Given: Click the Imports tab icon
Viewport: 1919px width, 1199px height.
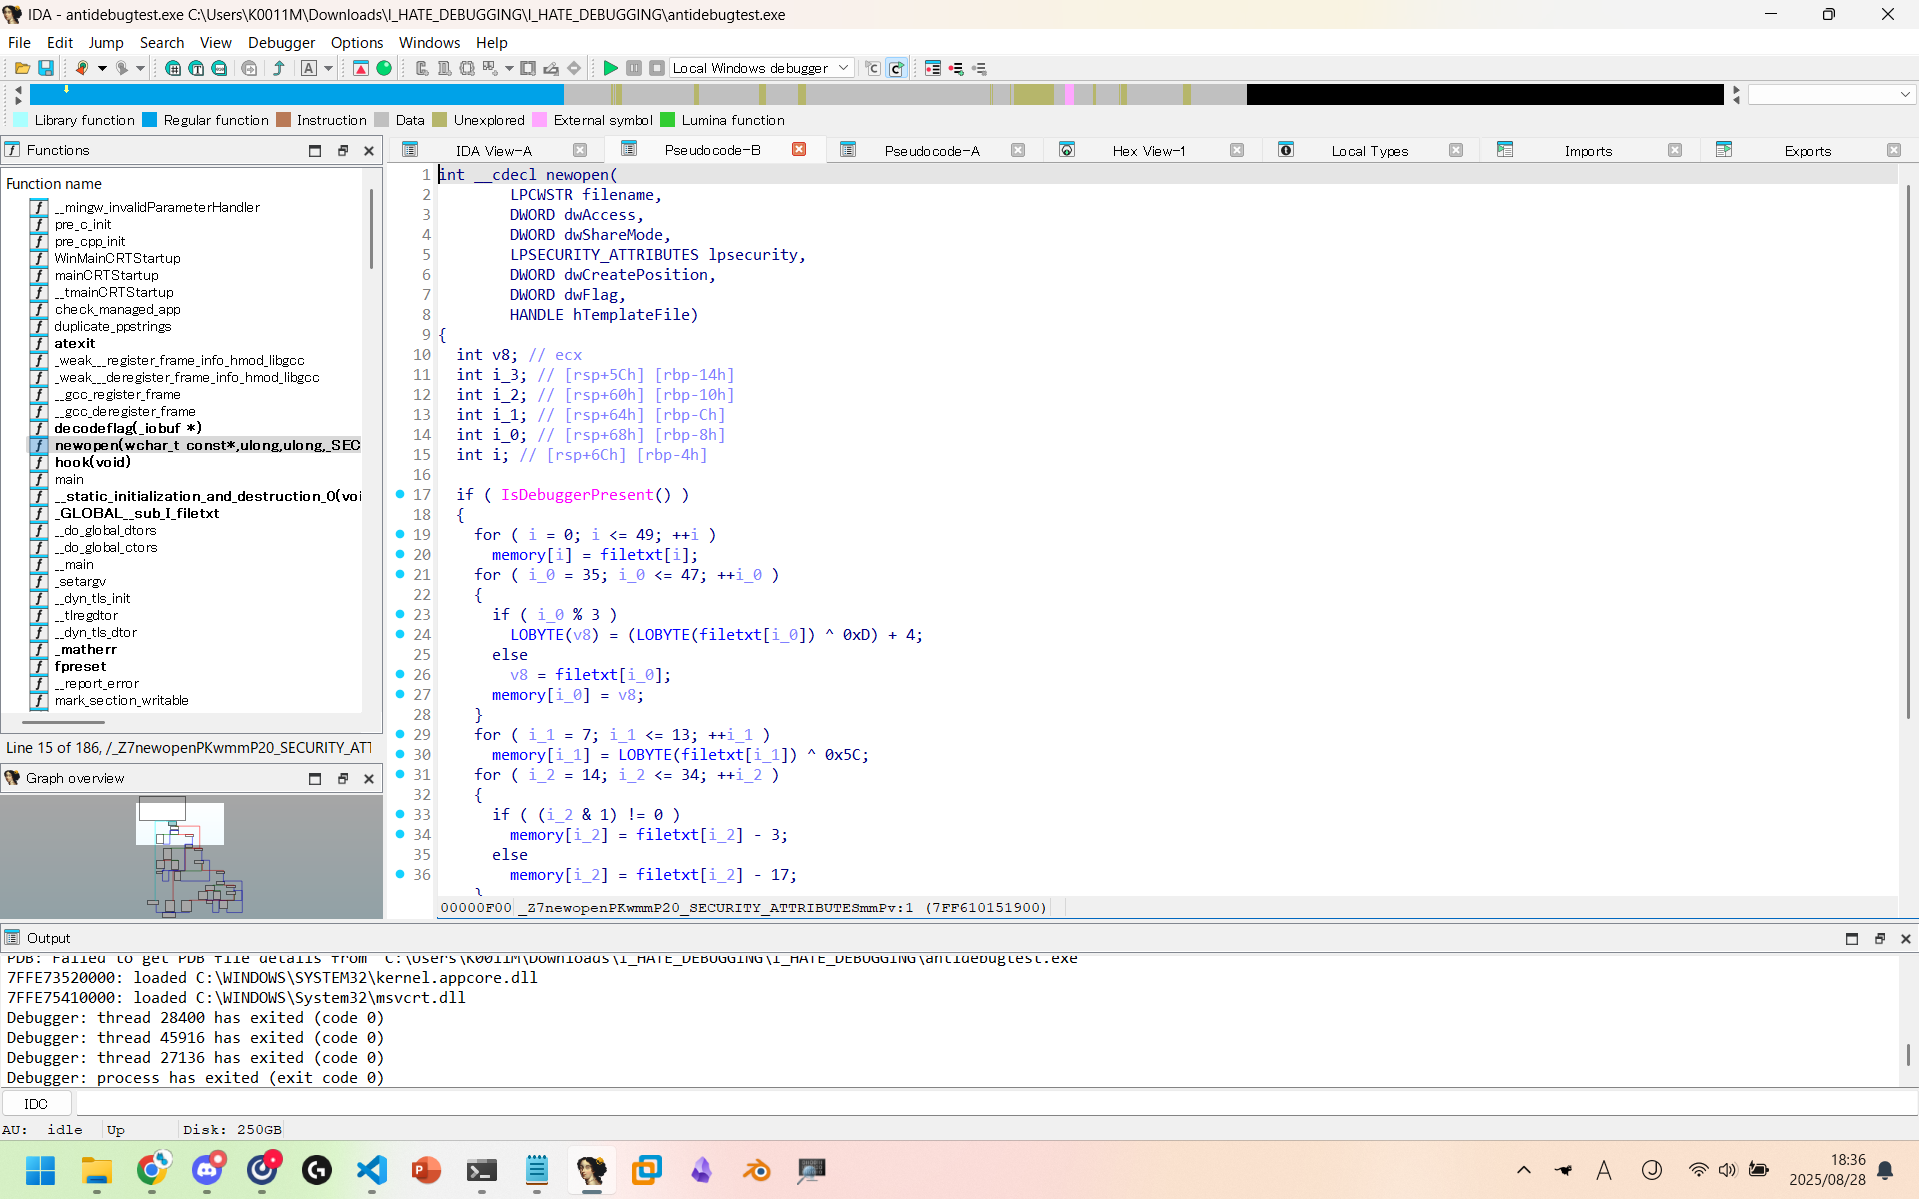Looking at the screenshot, I should point(1505,150).
